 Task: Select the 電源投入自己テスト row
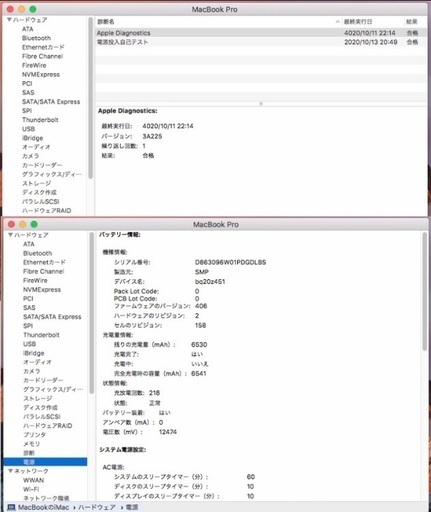(261, 42)
